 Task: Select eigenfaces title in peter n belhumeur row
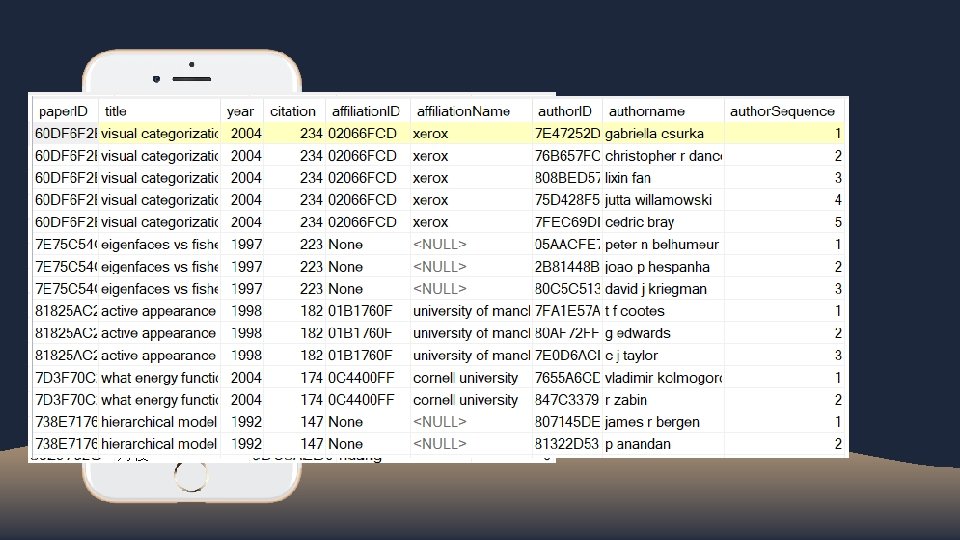click(159, 244)
